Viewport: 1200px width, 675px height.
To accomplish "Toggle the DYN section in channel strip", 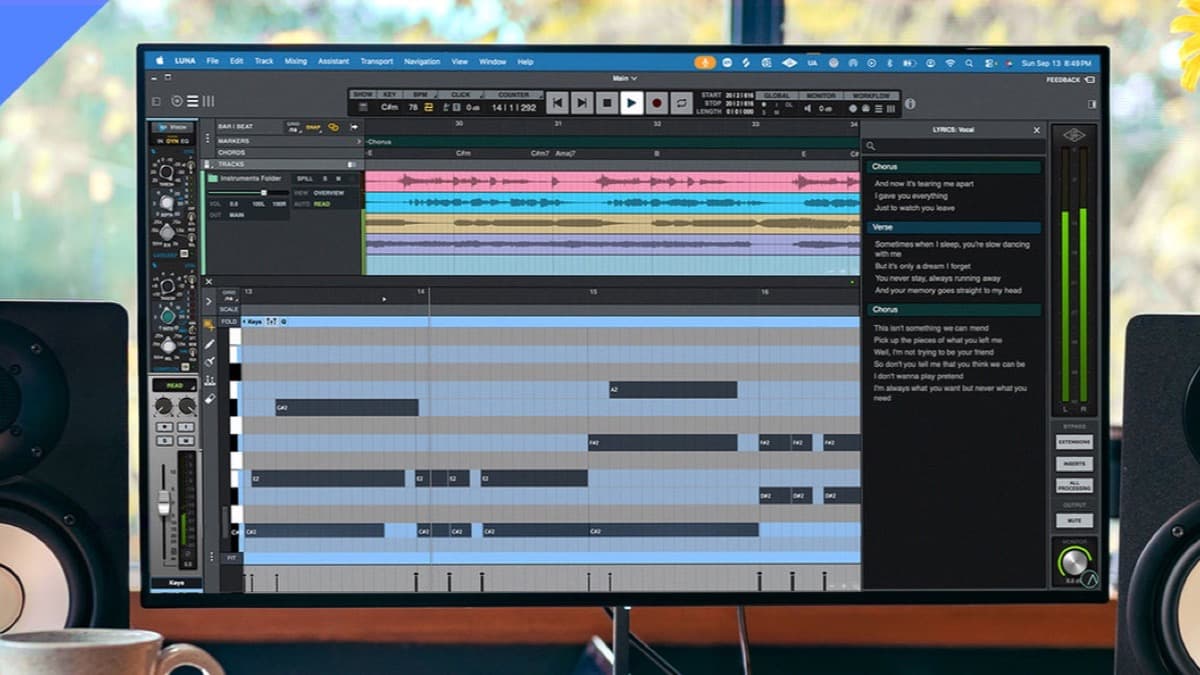I will (172, 141).
